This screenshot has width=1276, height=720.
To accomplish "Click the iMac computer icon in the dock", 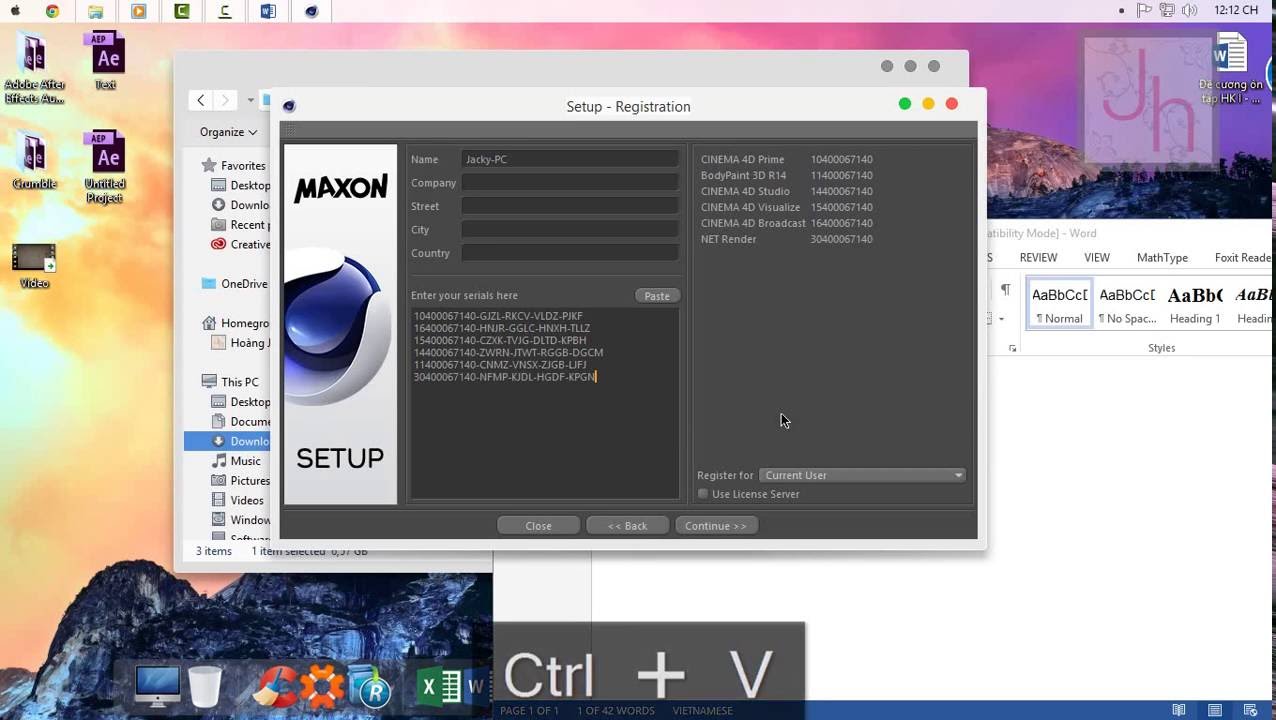I will tap(157, 686).
